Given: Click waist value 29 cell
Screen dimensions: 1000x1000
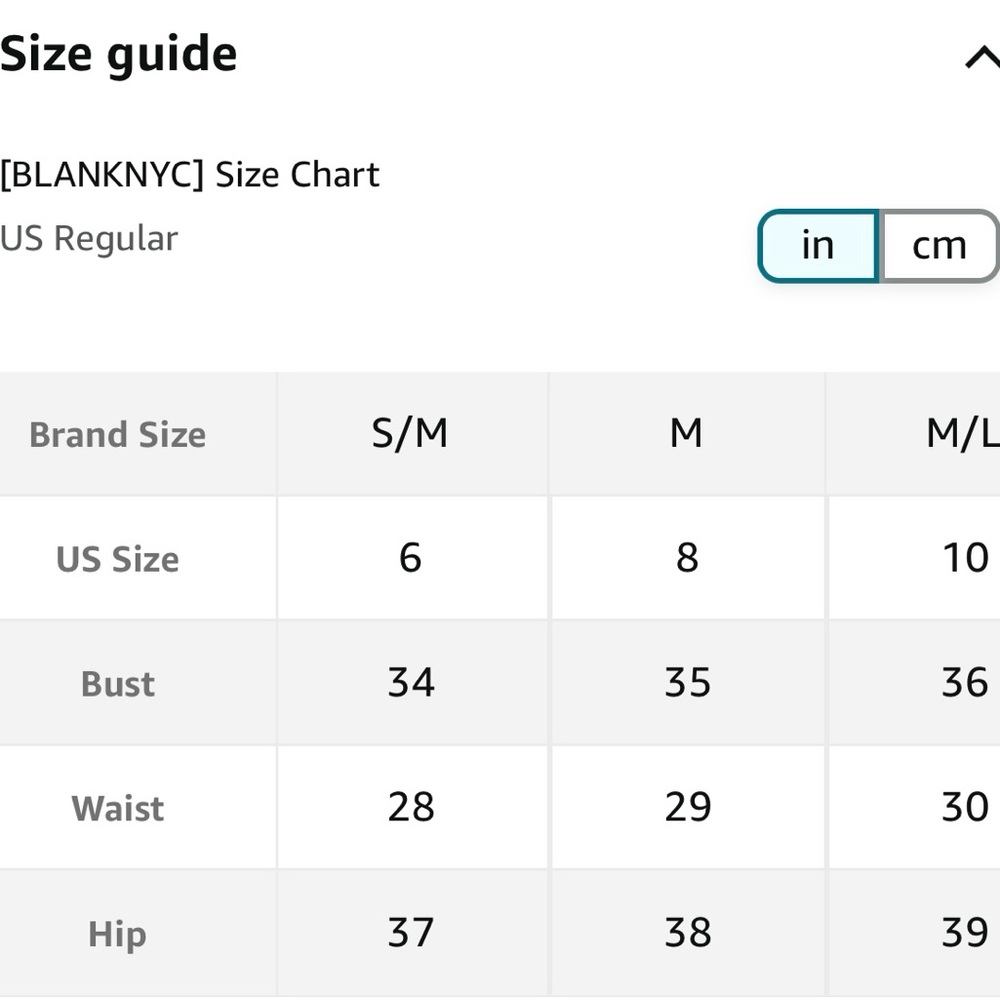Looking at the screenshot, I should coord(688,807).
